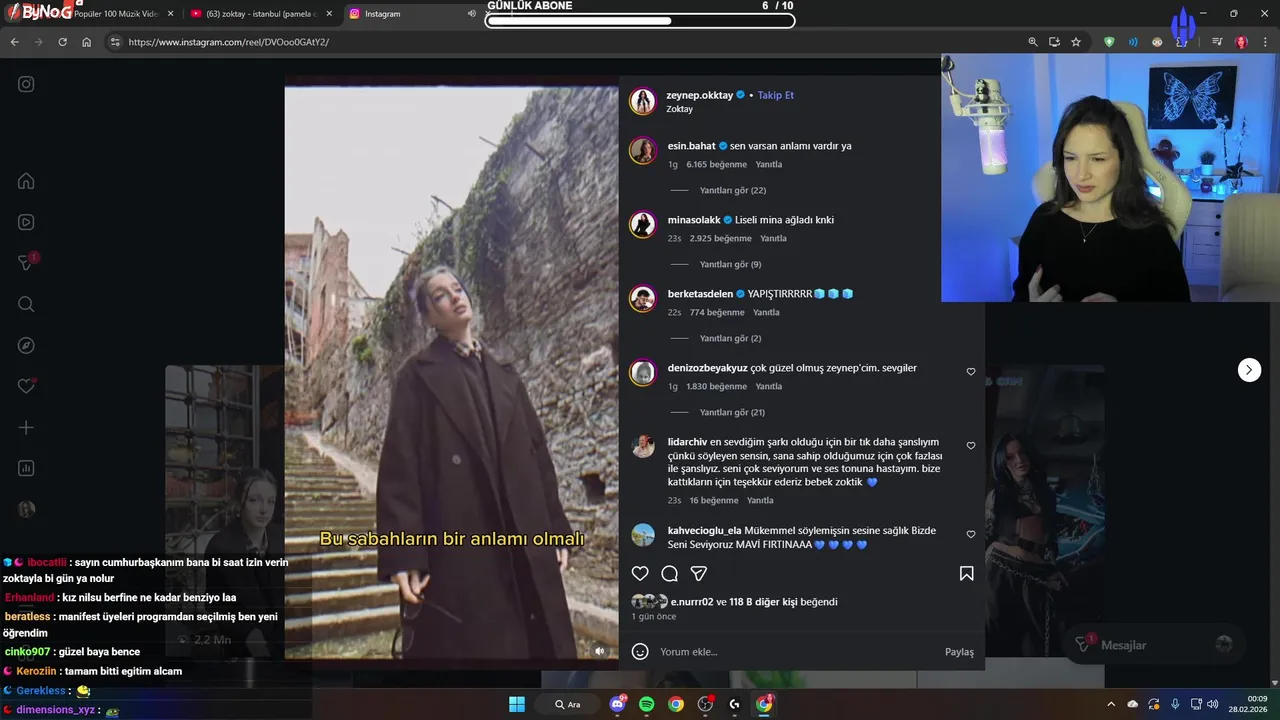Click Takip Et to follow zeynep.okktay

[x=775, y=95]
